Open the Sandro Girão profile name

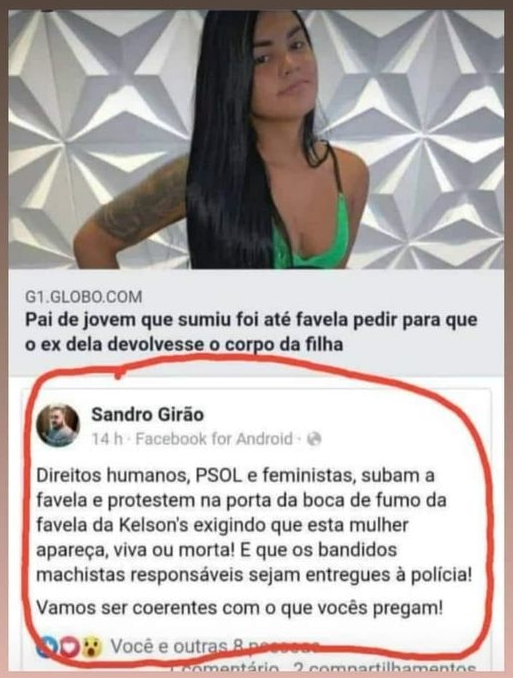(x=147, y=414)
